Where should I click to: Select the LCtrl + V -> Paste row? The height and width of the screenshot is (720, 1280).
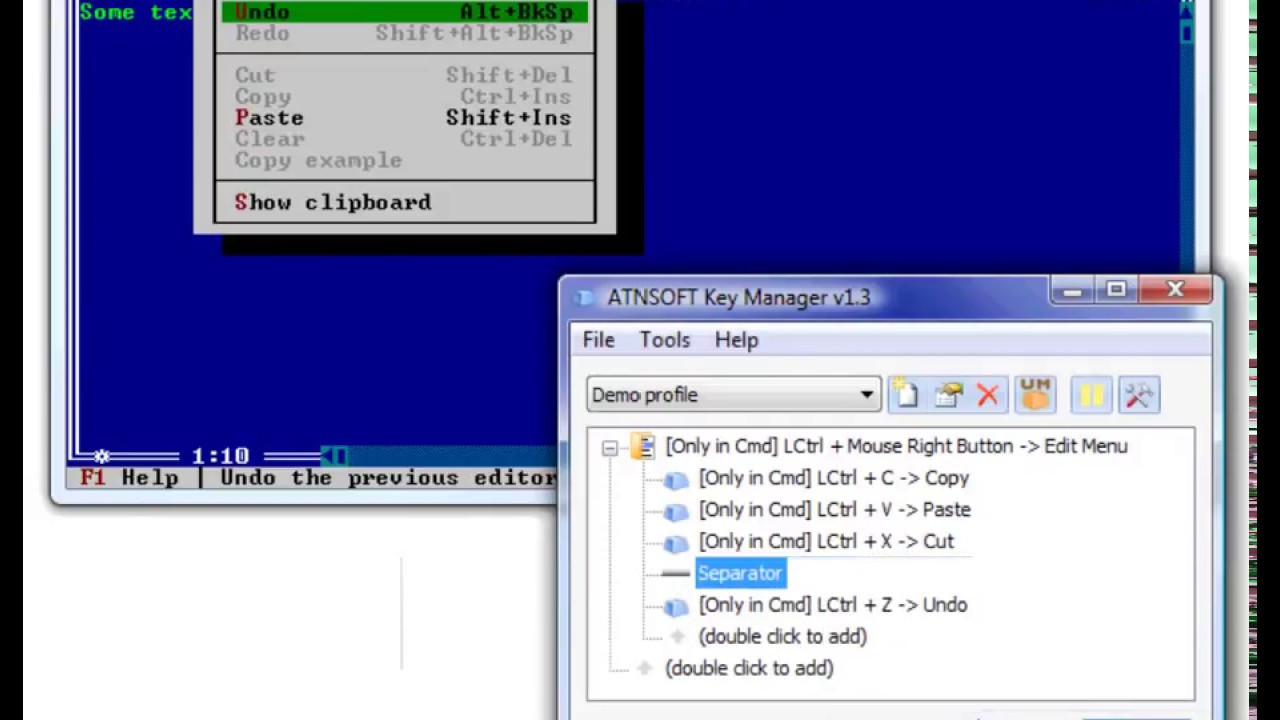coord(834,510)
